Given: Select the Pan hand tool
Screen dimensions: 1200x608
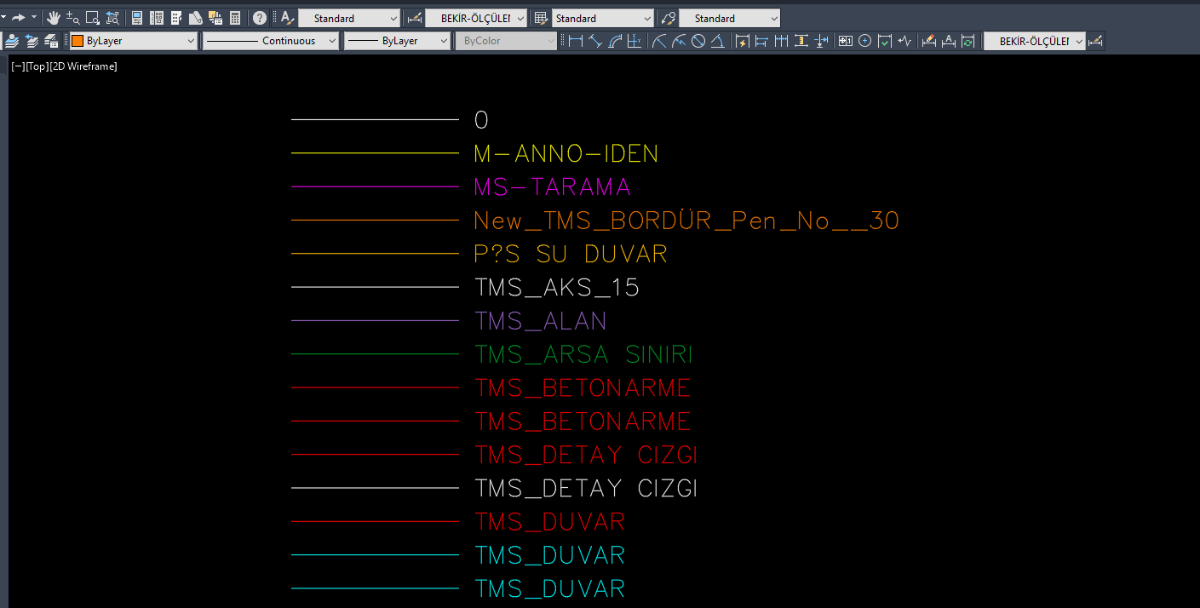Looking at the screenshot, I should point(53,18).
